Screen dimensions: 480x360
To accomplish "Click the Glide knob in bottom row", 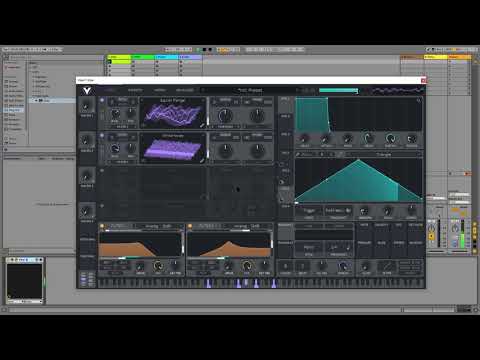I will pos(366,266).
